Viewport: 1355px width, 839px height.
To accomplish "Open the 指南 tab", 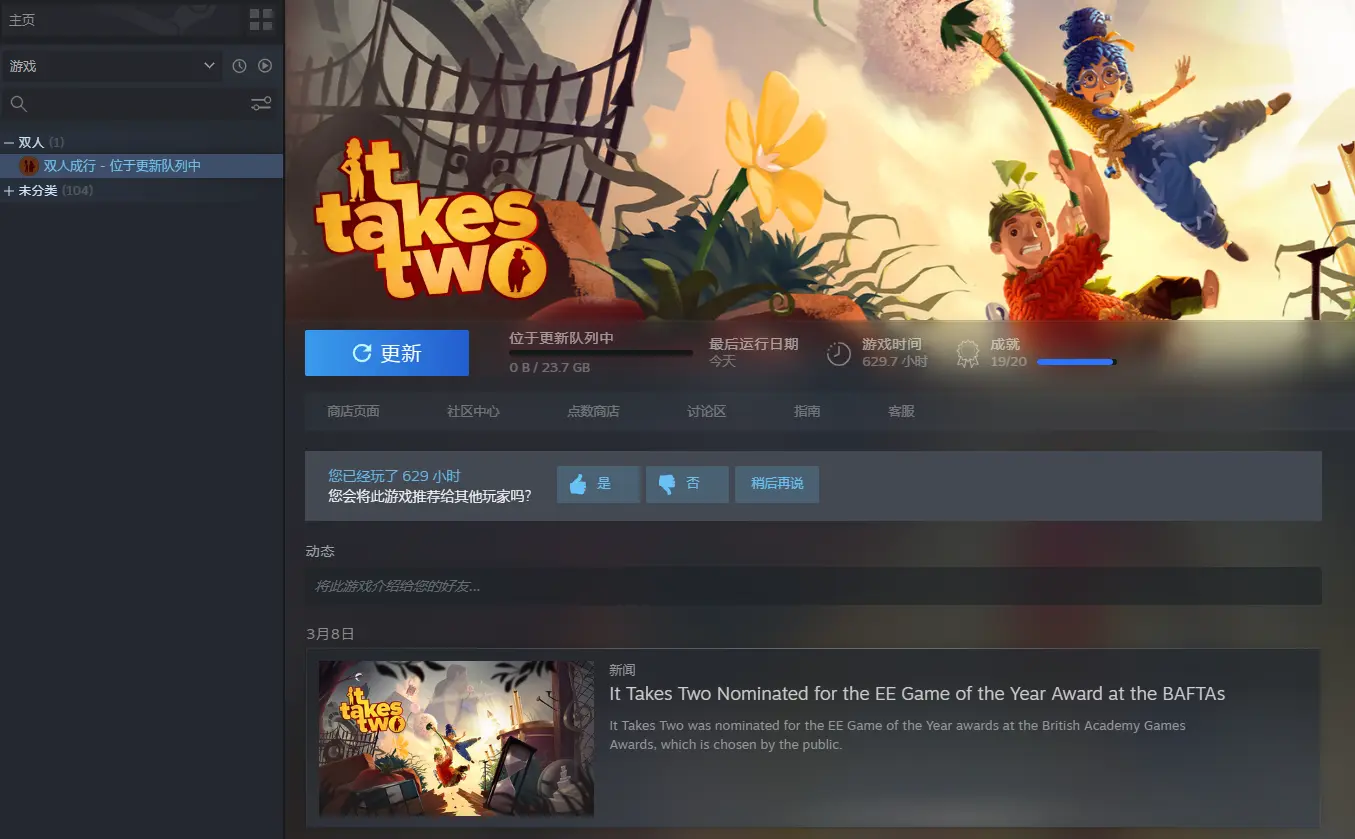I will [807, 411].
